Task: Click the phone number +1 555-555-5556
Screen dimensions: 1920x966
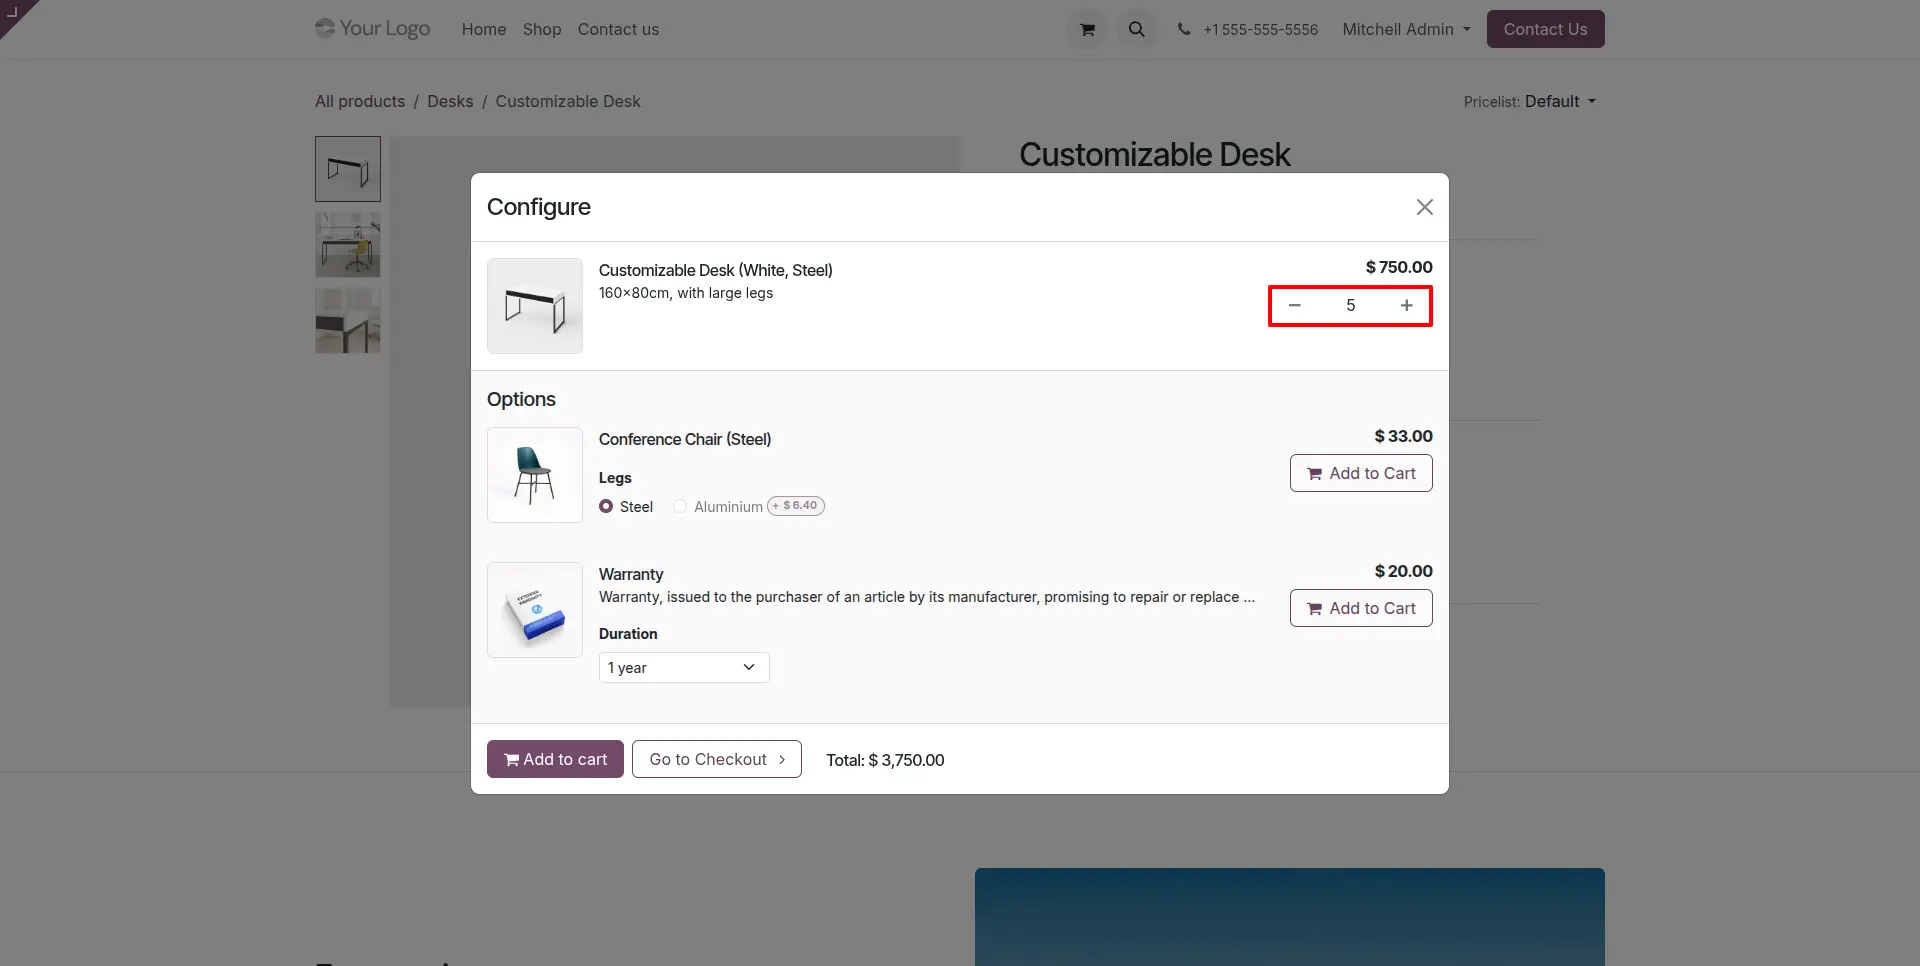Action: (1260, 30)
